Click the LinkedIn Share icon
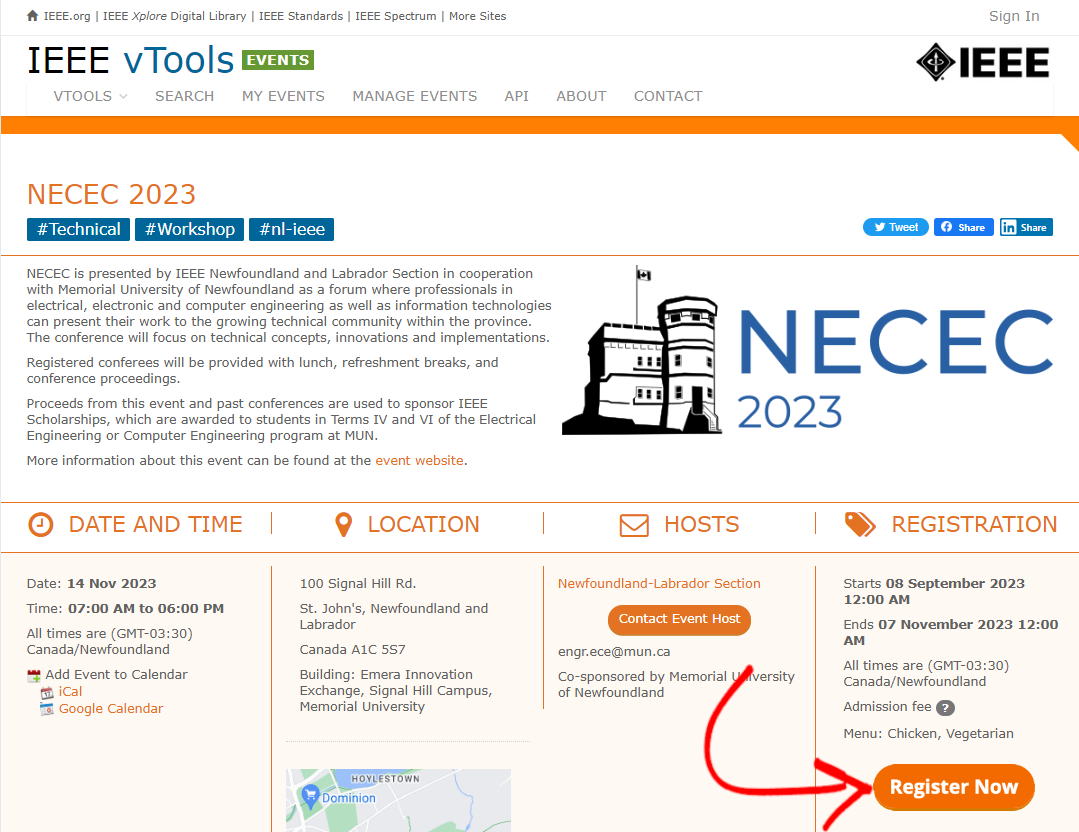This screenshot has height=832, width=1079. point(1010,227)
